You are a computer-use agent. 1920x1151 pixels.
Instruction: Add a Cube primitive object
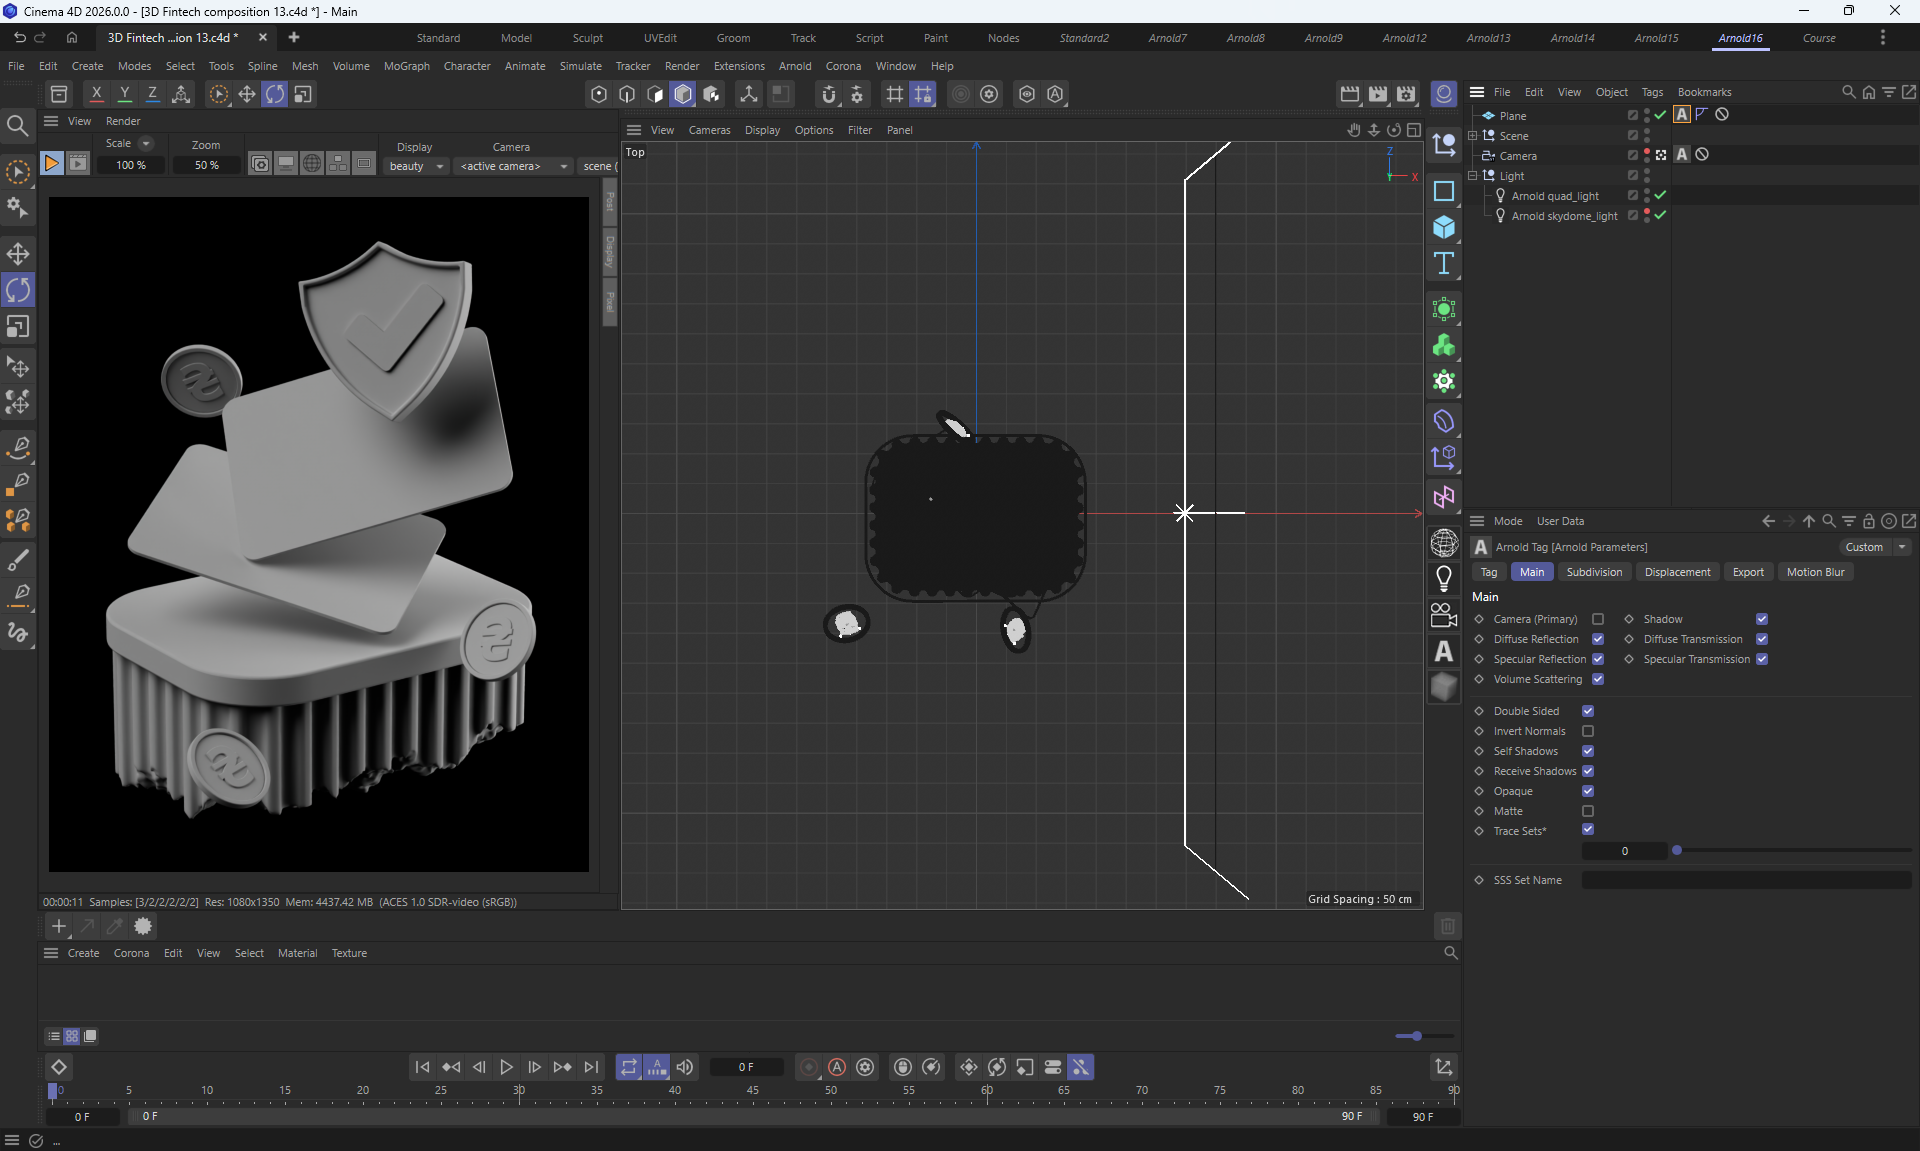tap(1443, 228)
